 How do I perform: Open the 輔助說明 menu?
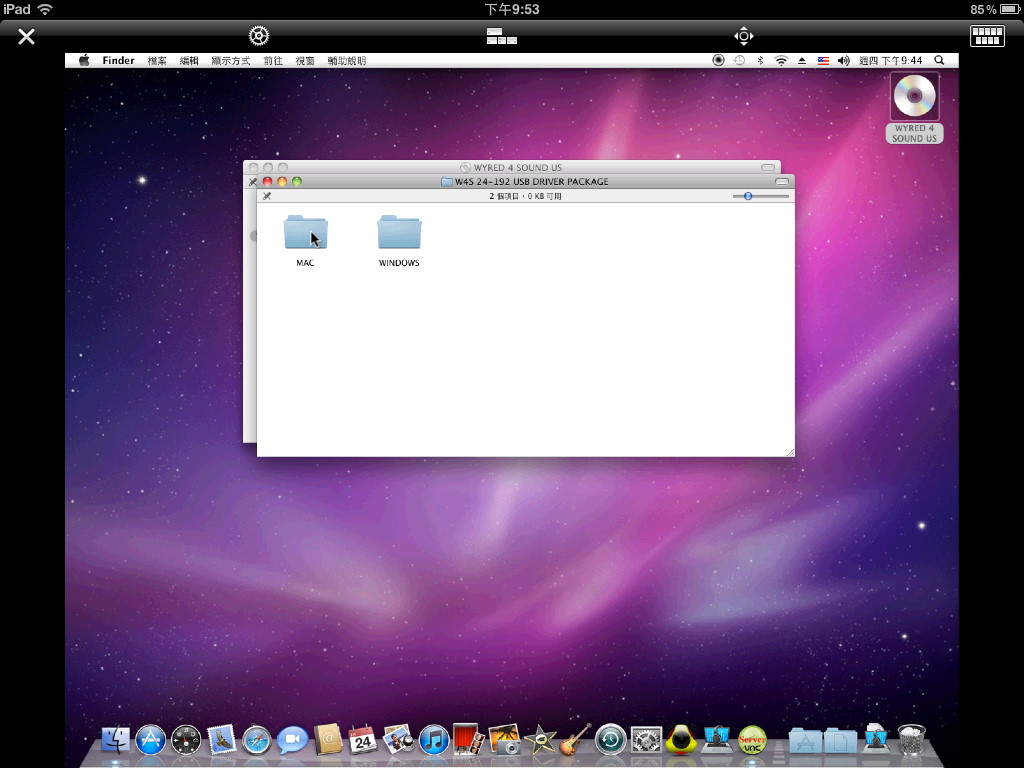point(347,60)
